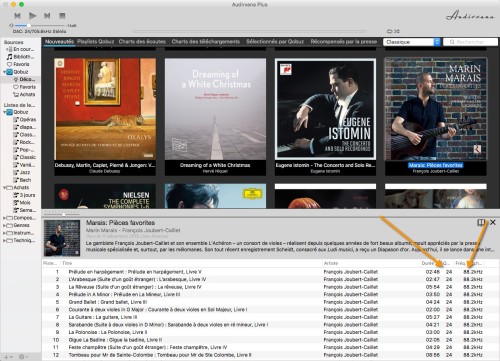This screenshot has height=361, width=500.
Task: Collapse the Qobuz source tree
Action: pos(4,72)
